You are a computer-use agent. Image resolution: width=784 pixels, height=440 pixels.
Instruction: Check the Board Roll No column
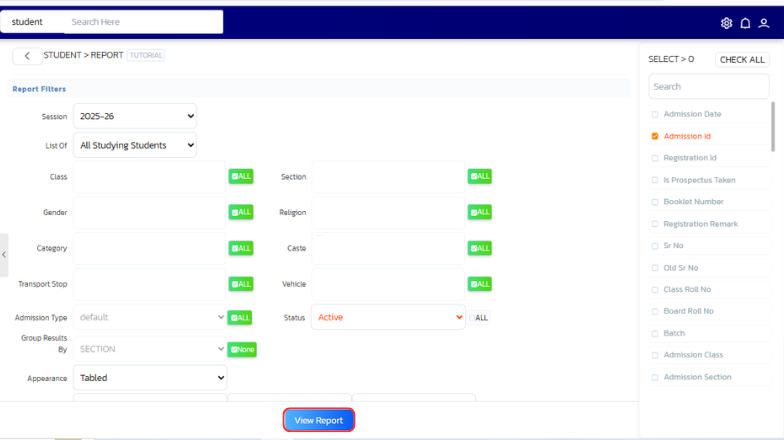click(654, 312)
